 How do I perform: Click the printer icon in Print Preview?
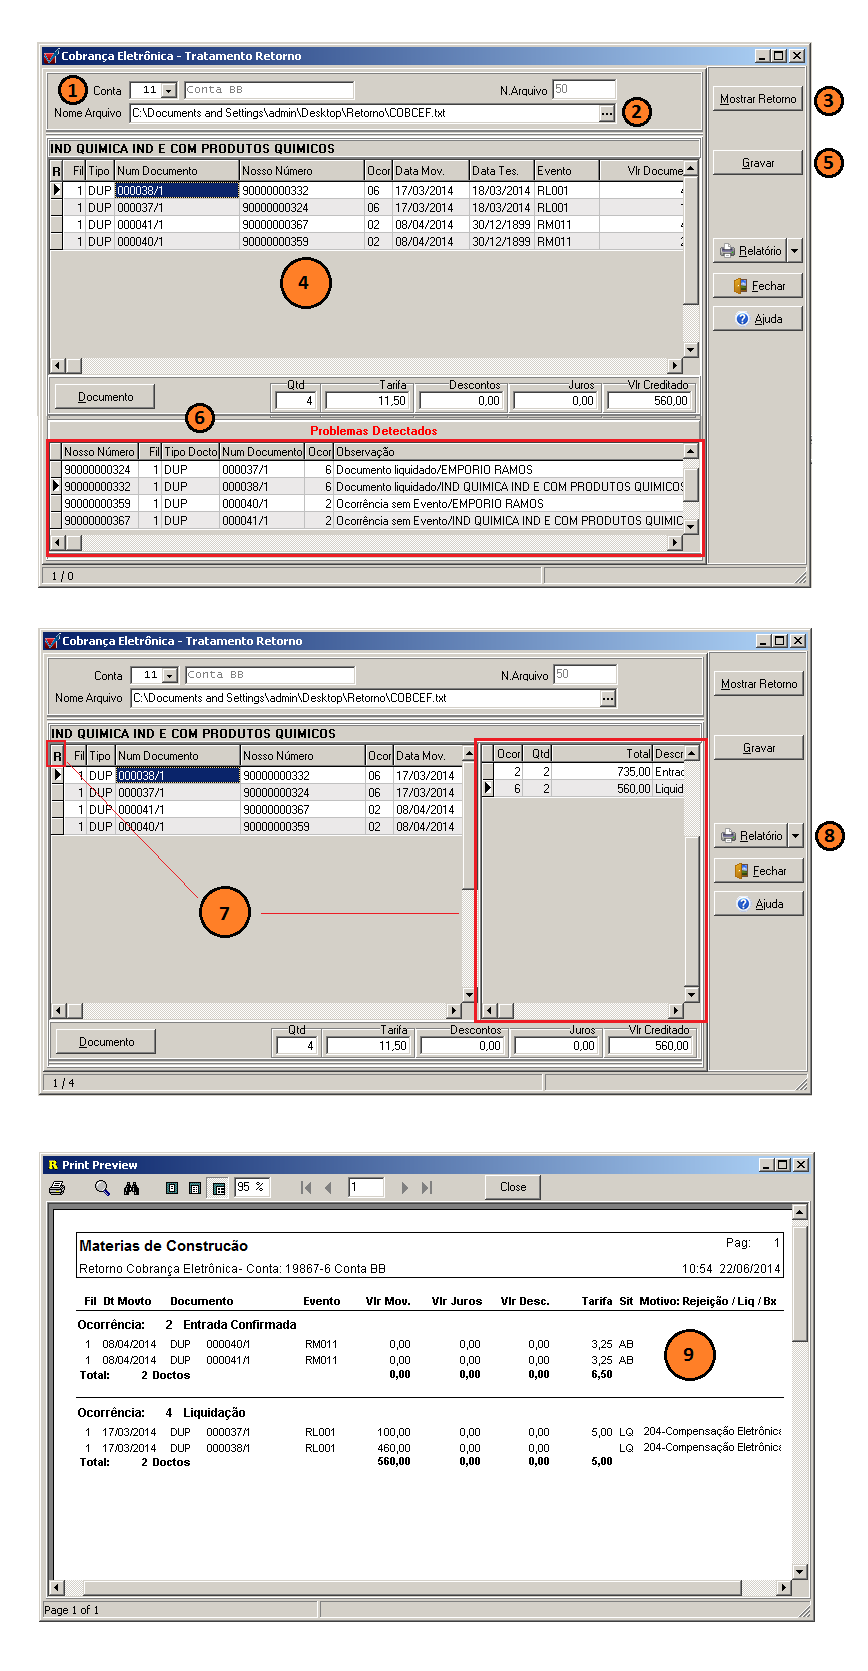coord(57,1187)
